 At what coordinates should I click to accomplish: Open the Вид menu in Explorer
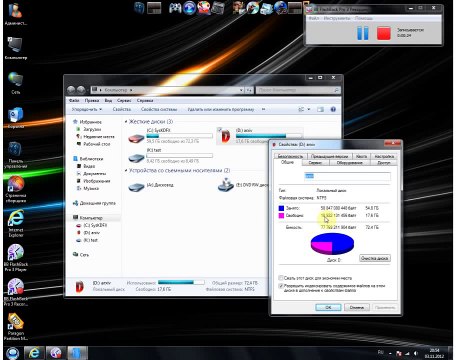pyautogui.click(x=108, y=100)
